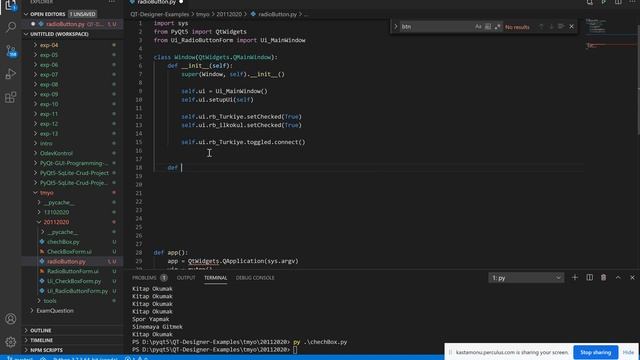Close the find widget
The image size is (640, 360).
(x=571, y=27)
